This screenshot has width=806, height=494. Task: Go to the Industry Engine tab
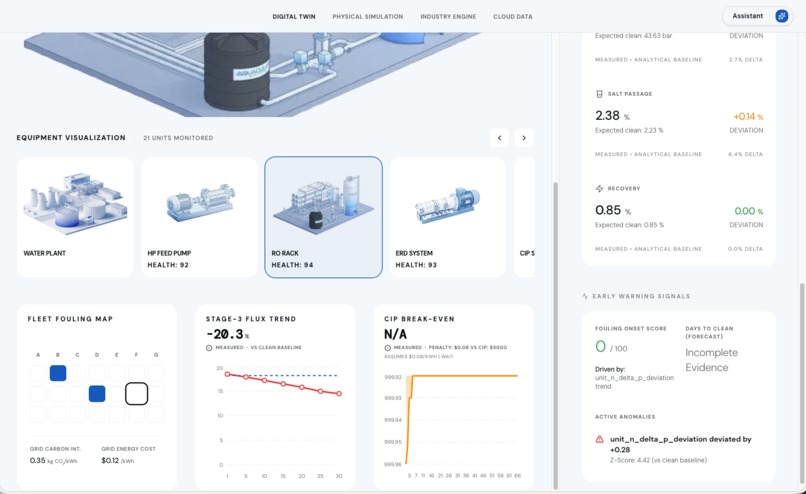448,16
